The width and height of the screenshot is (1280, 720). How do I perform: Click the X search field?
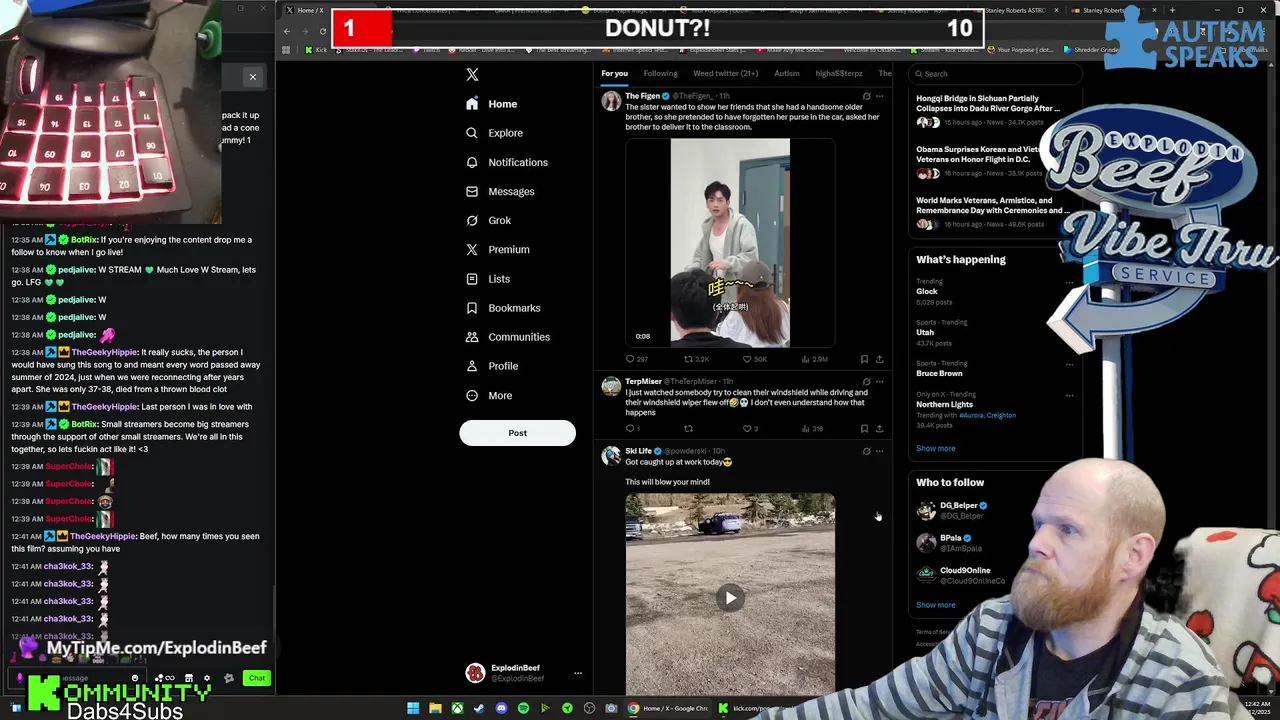(x=995, y=73)
